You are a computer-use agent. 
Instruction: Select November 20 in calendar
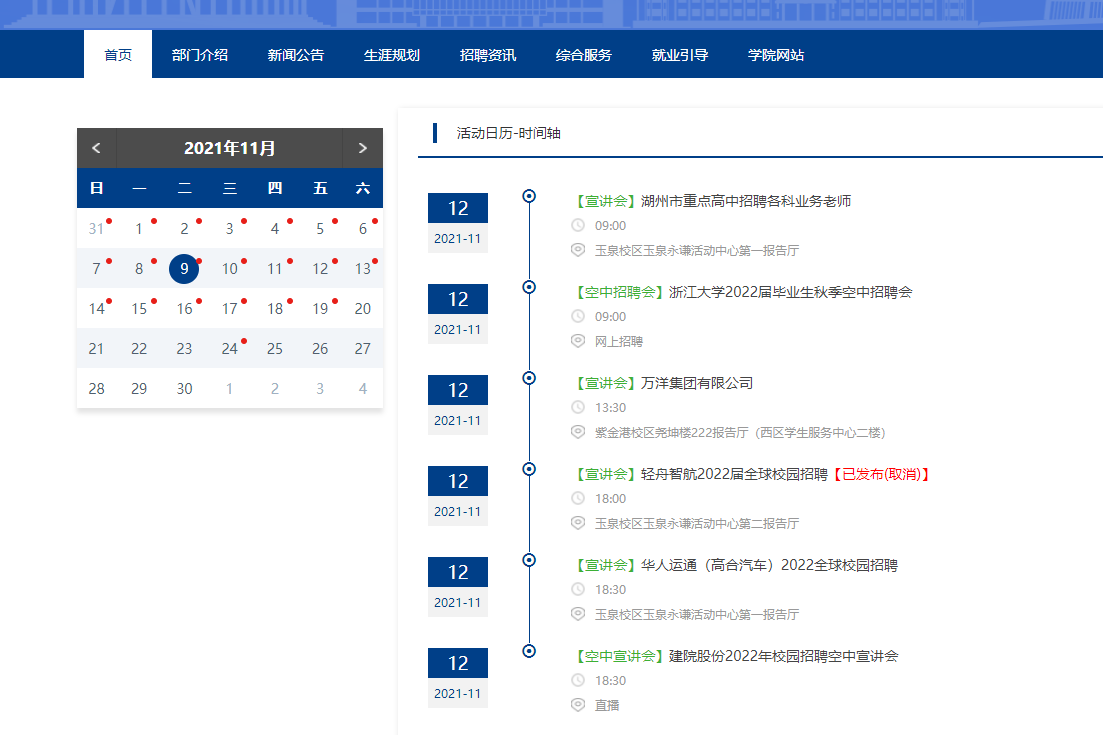(363, 309)
